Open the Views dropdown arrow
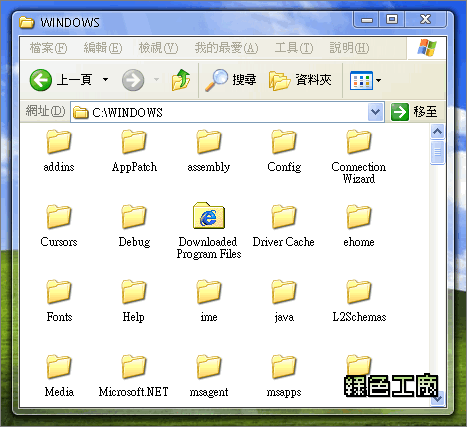The height and width of the screenshot is (427, 467). click(378, 80)
